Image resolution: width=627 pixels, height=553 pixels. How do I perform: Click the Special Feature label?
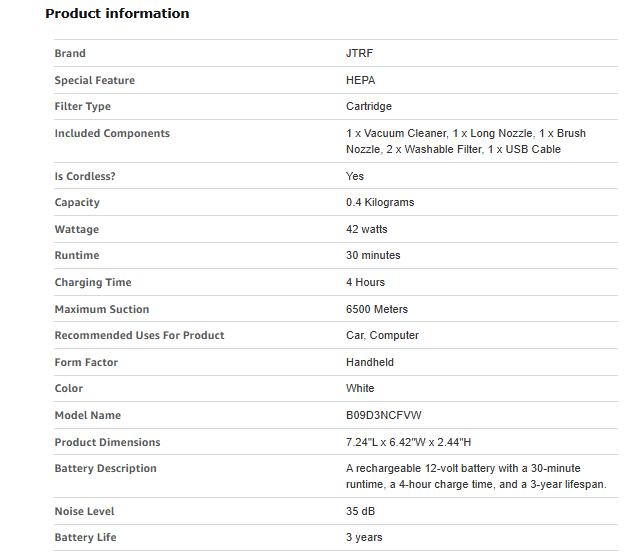(x=95, y=80)
